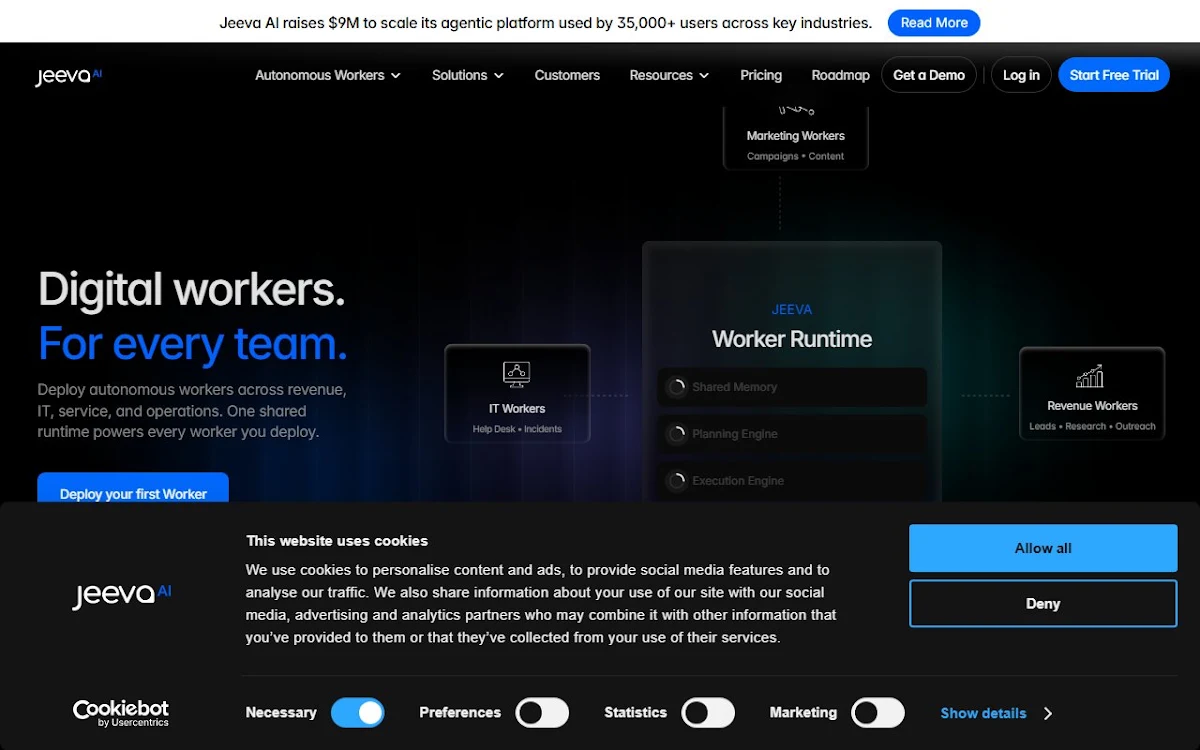Click the 'Digital workers.' headline

(191, 289)
